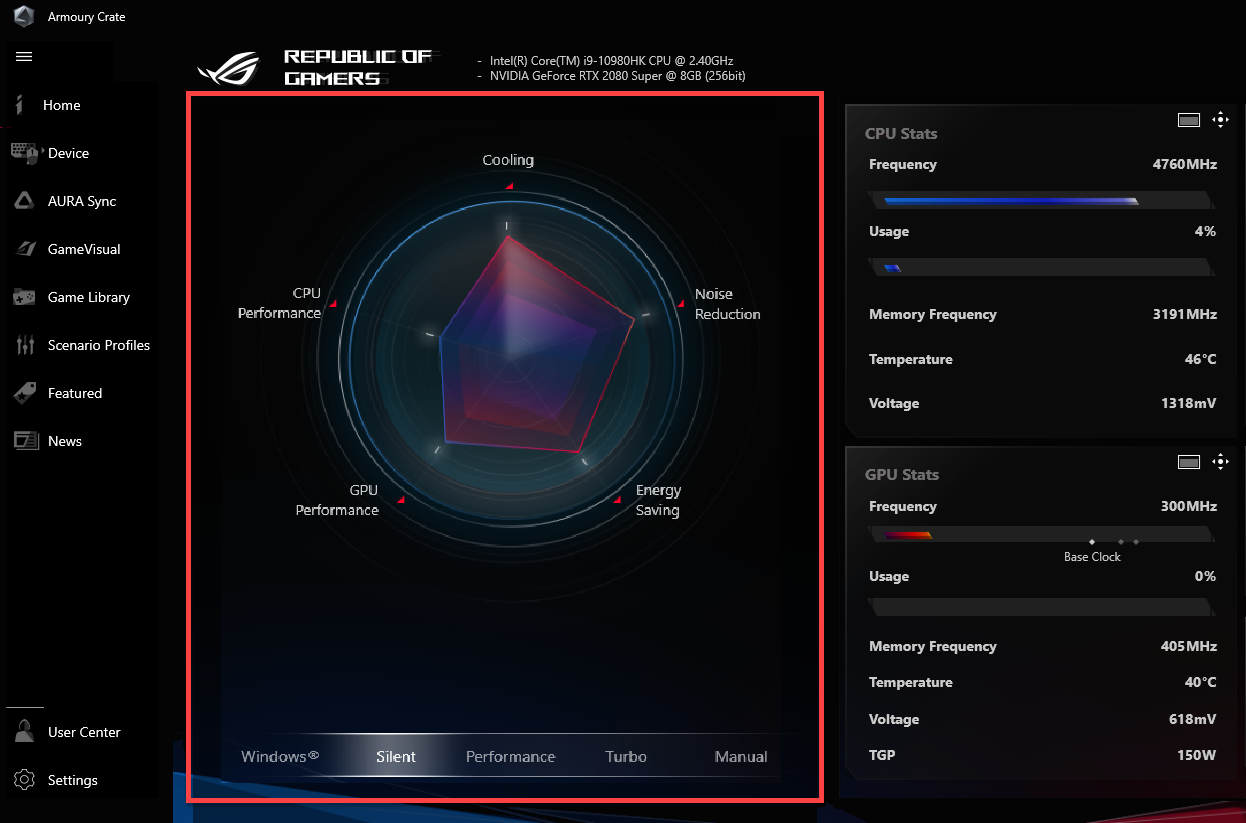Click the Settings gear icon
Viewport: 1246px width, 823px height.
pos(25,780)
